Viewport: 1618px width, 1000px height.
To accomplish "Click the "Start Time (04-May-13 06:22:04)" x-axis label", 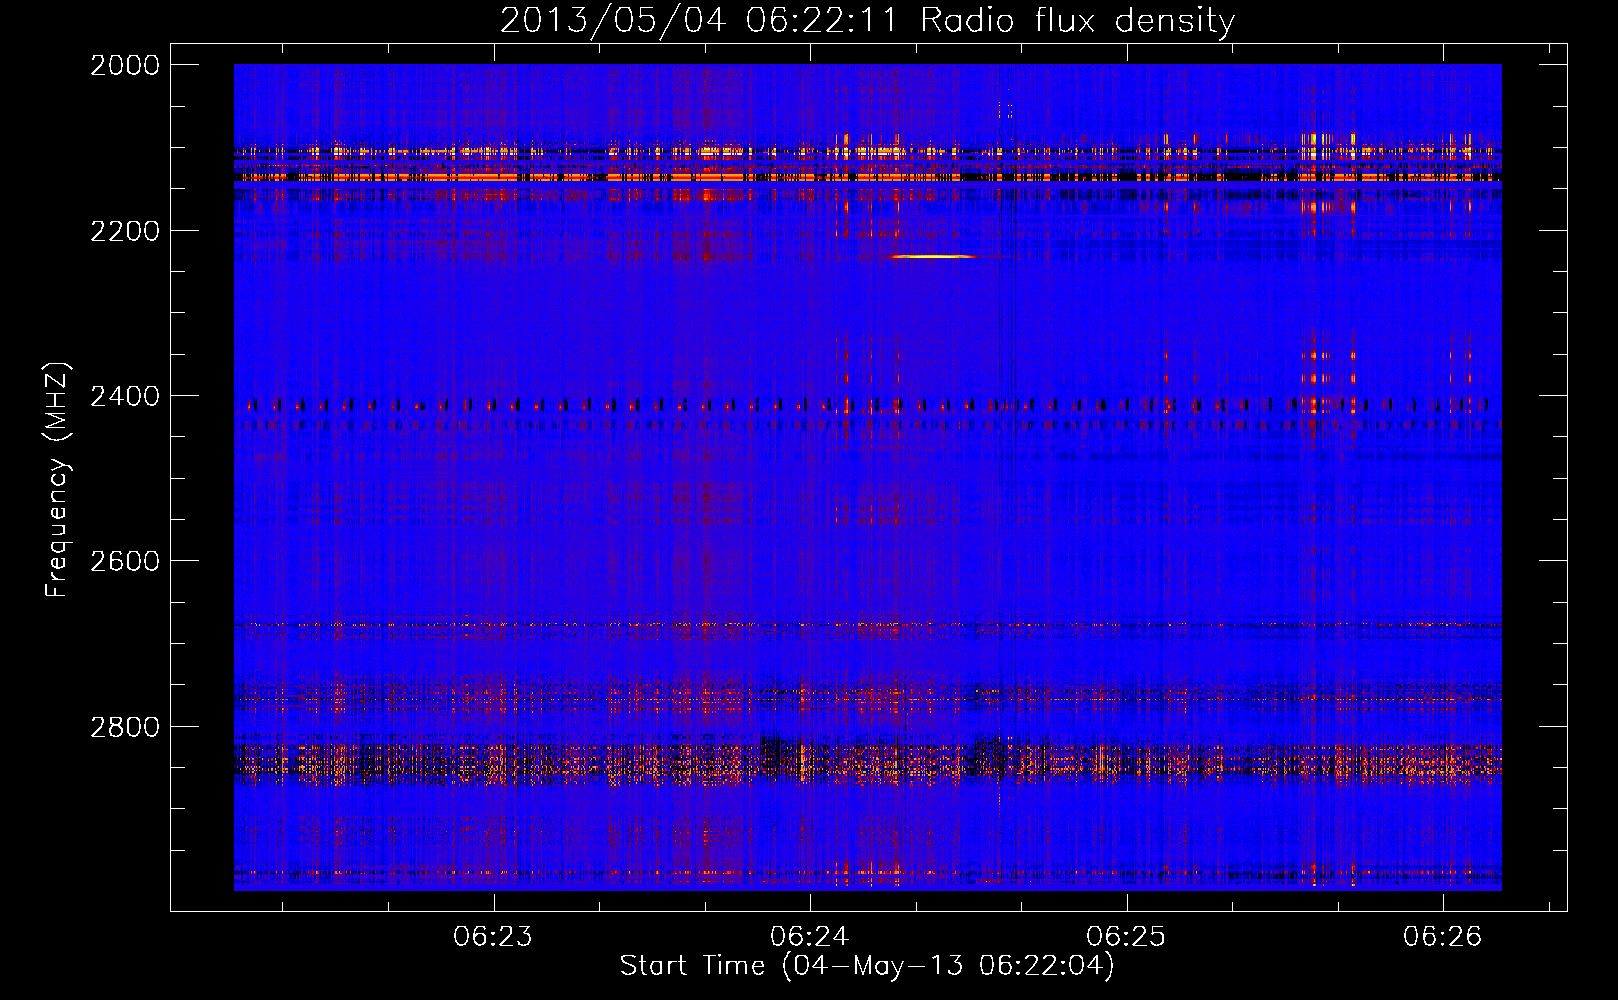I will (x=866, y=966).
